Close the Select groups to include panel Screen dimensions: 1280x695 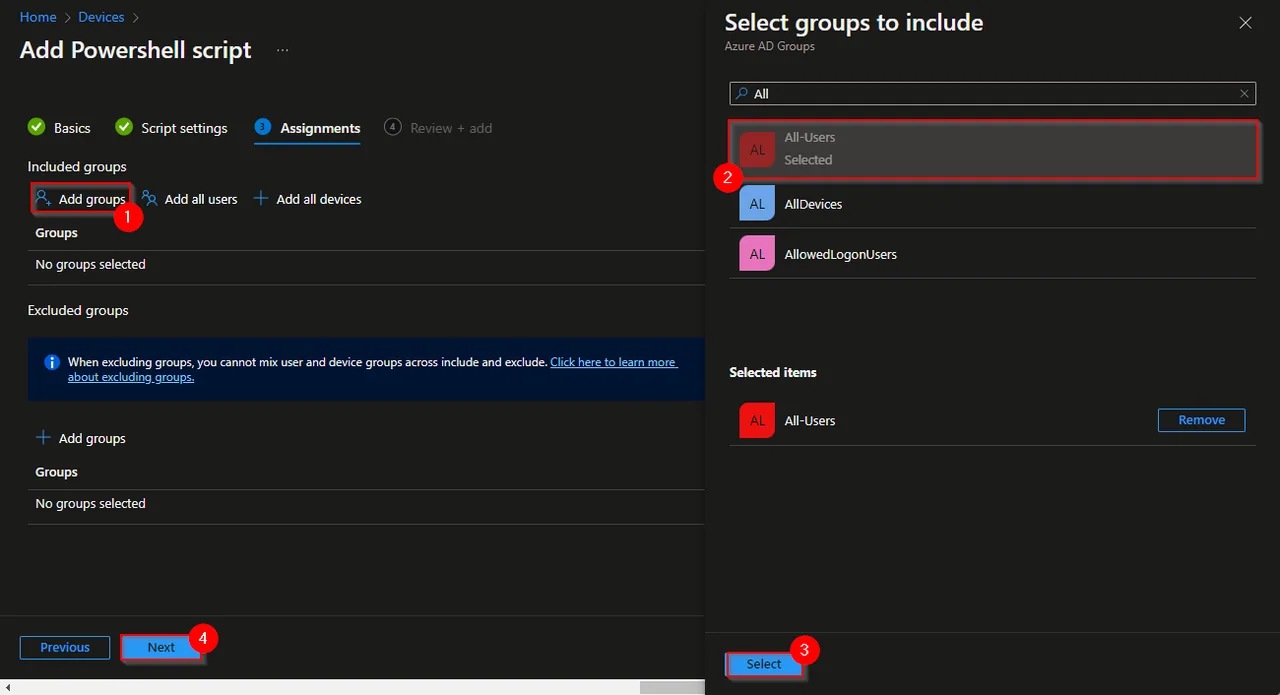pos(1245,22)
